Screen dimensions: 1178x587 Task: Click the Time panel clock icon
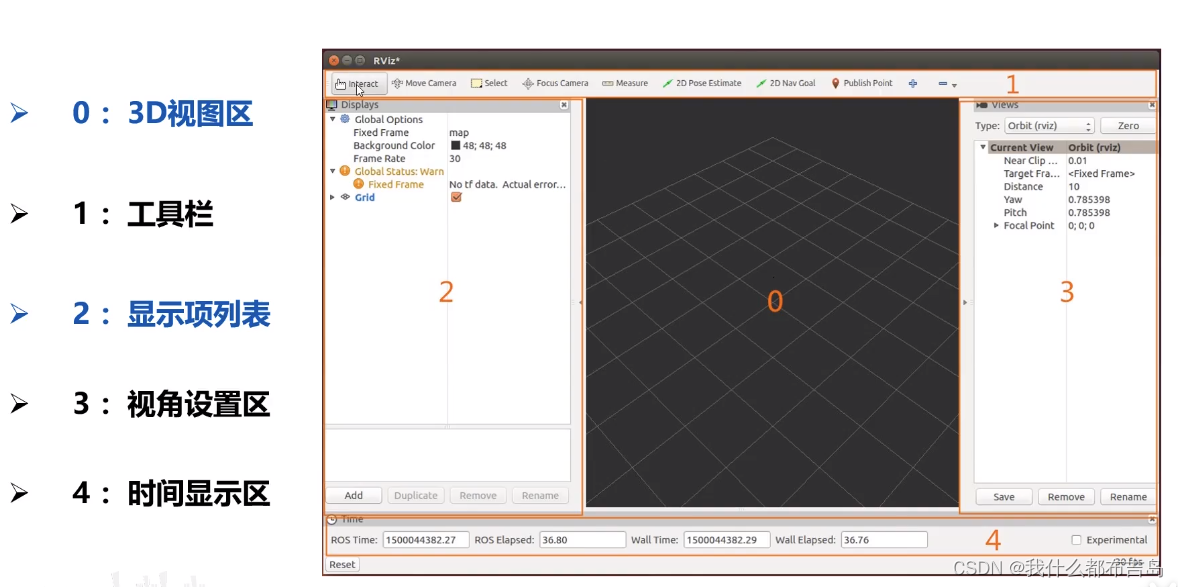(x=332, y=519)
